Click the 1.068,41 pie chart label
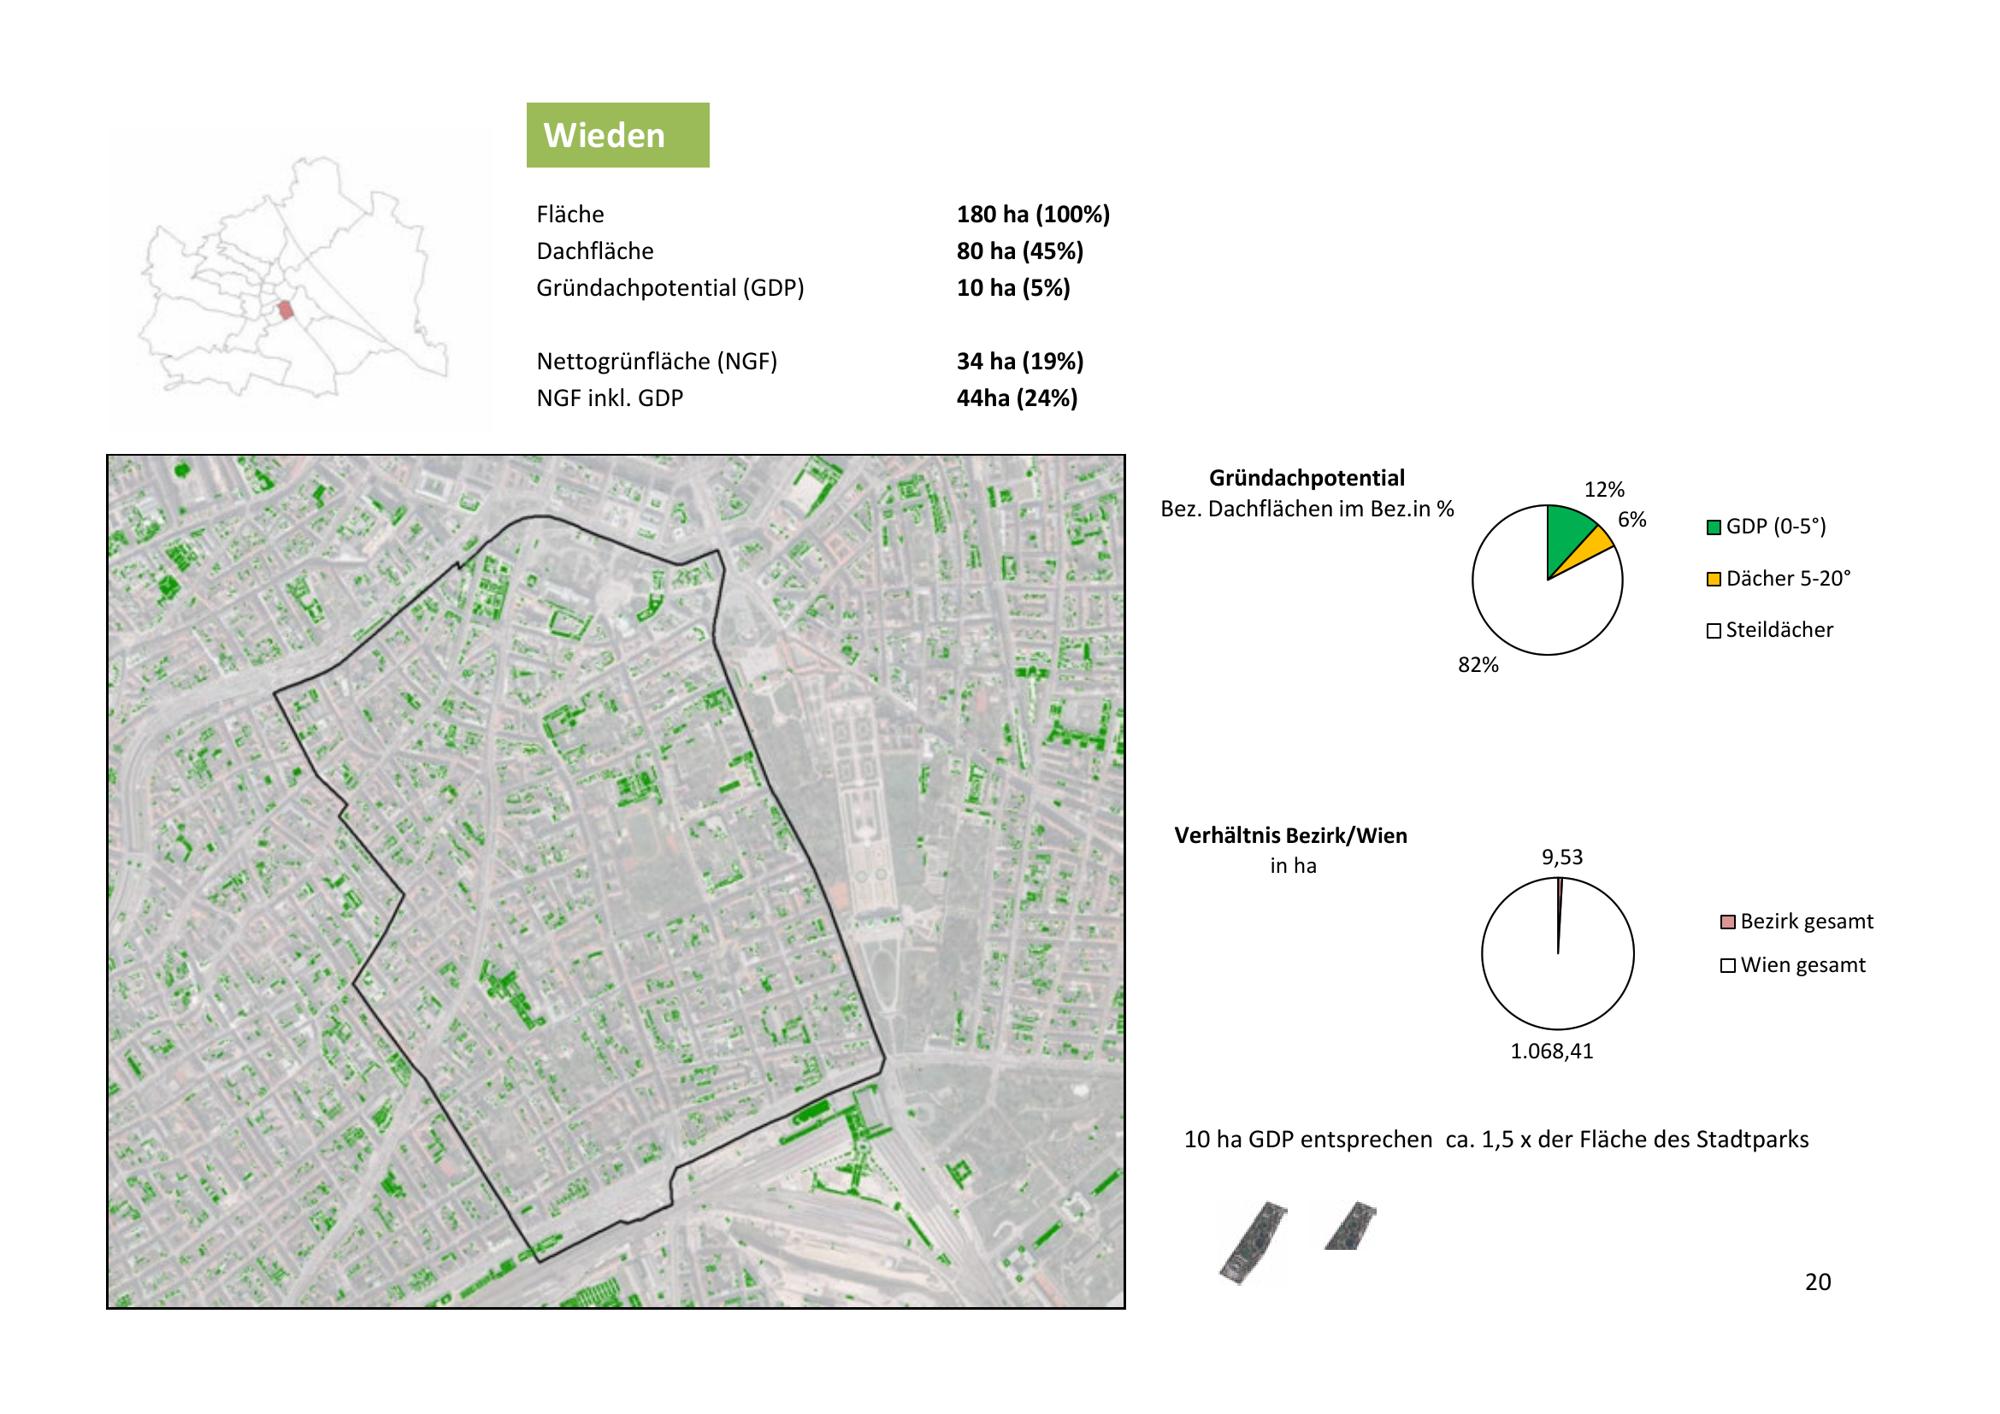Viewport: 2000px width, 1414px height. [x=1551, y=1051]
